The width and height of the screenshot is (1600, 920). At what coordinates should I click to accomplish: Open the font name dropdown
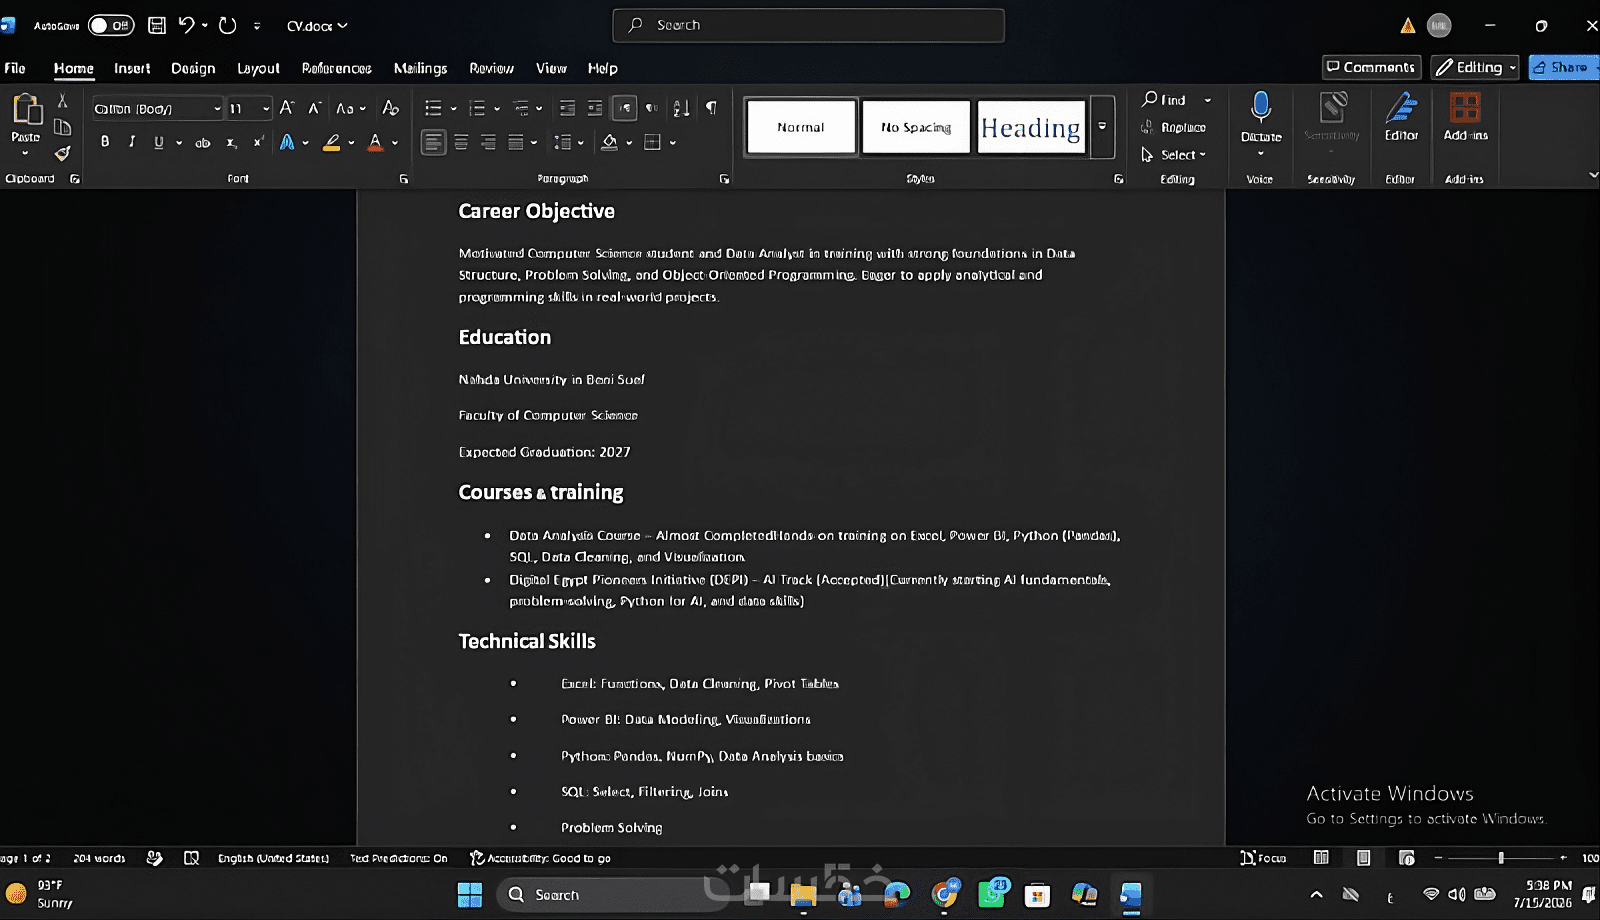click(x=216, y=108)
